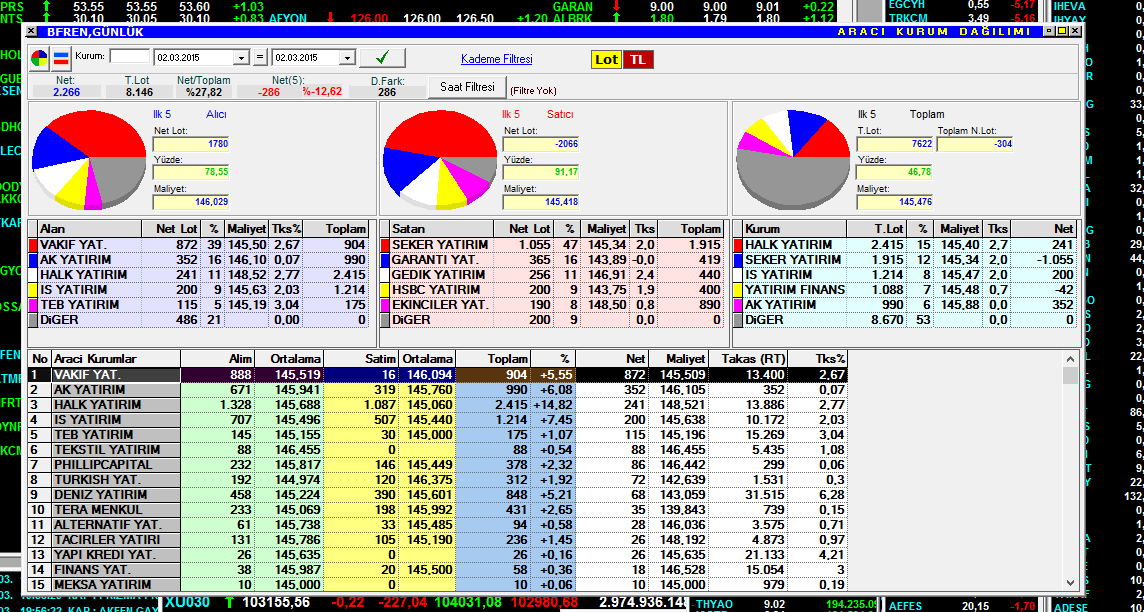Click the pie chart view icon

click(x=39, y=57)
